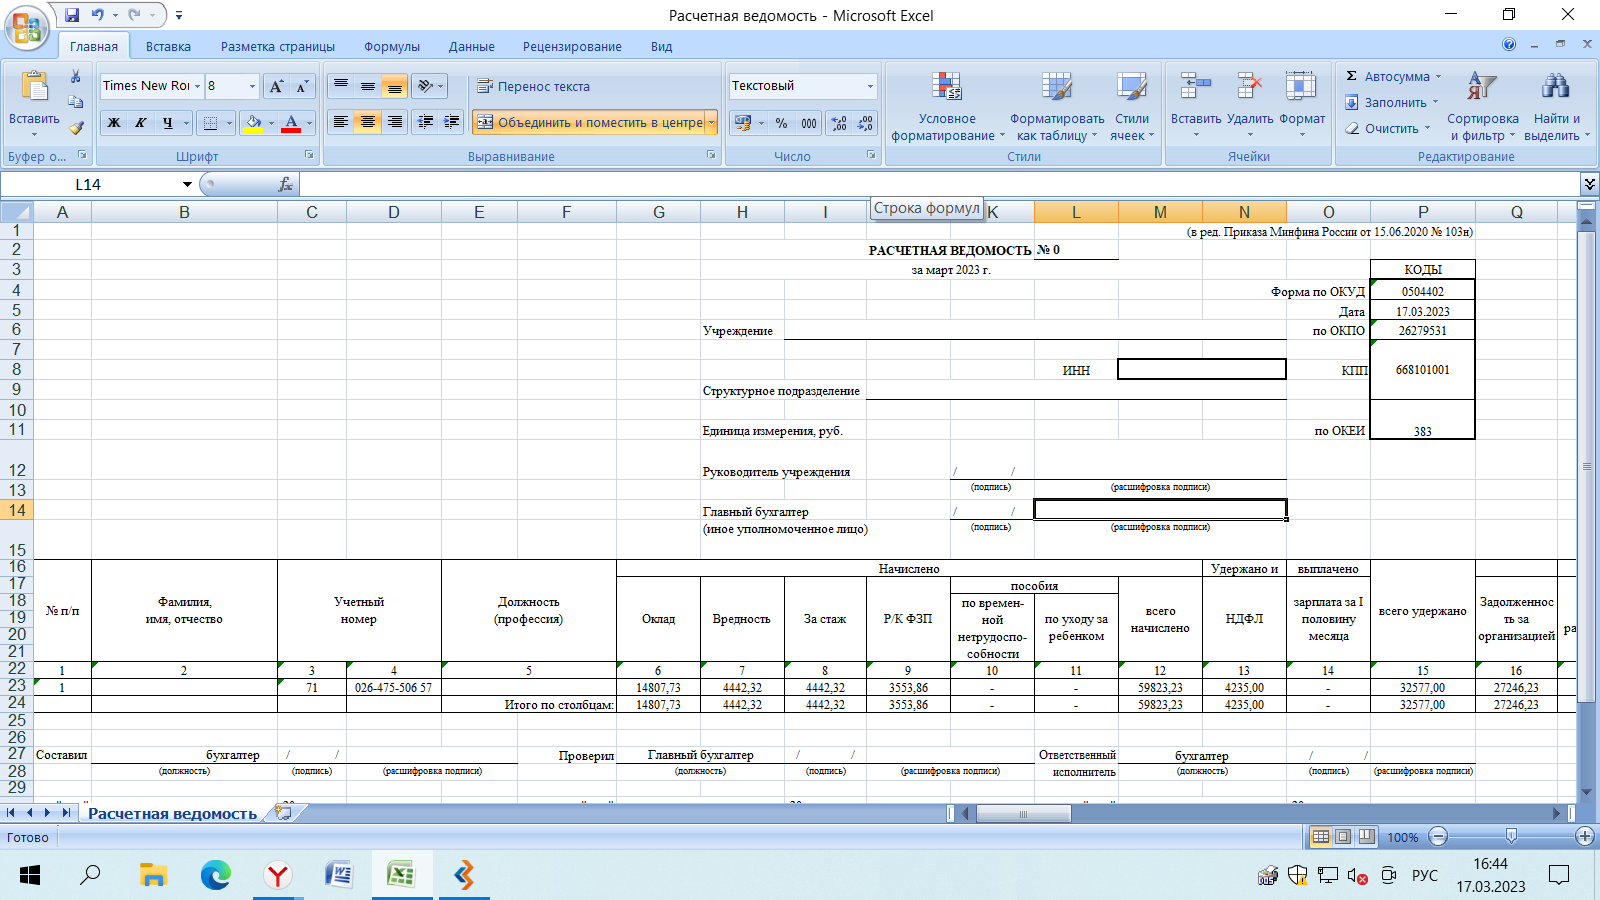Toggle italic formatting К

(x=141, y=123)
